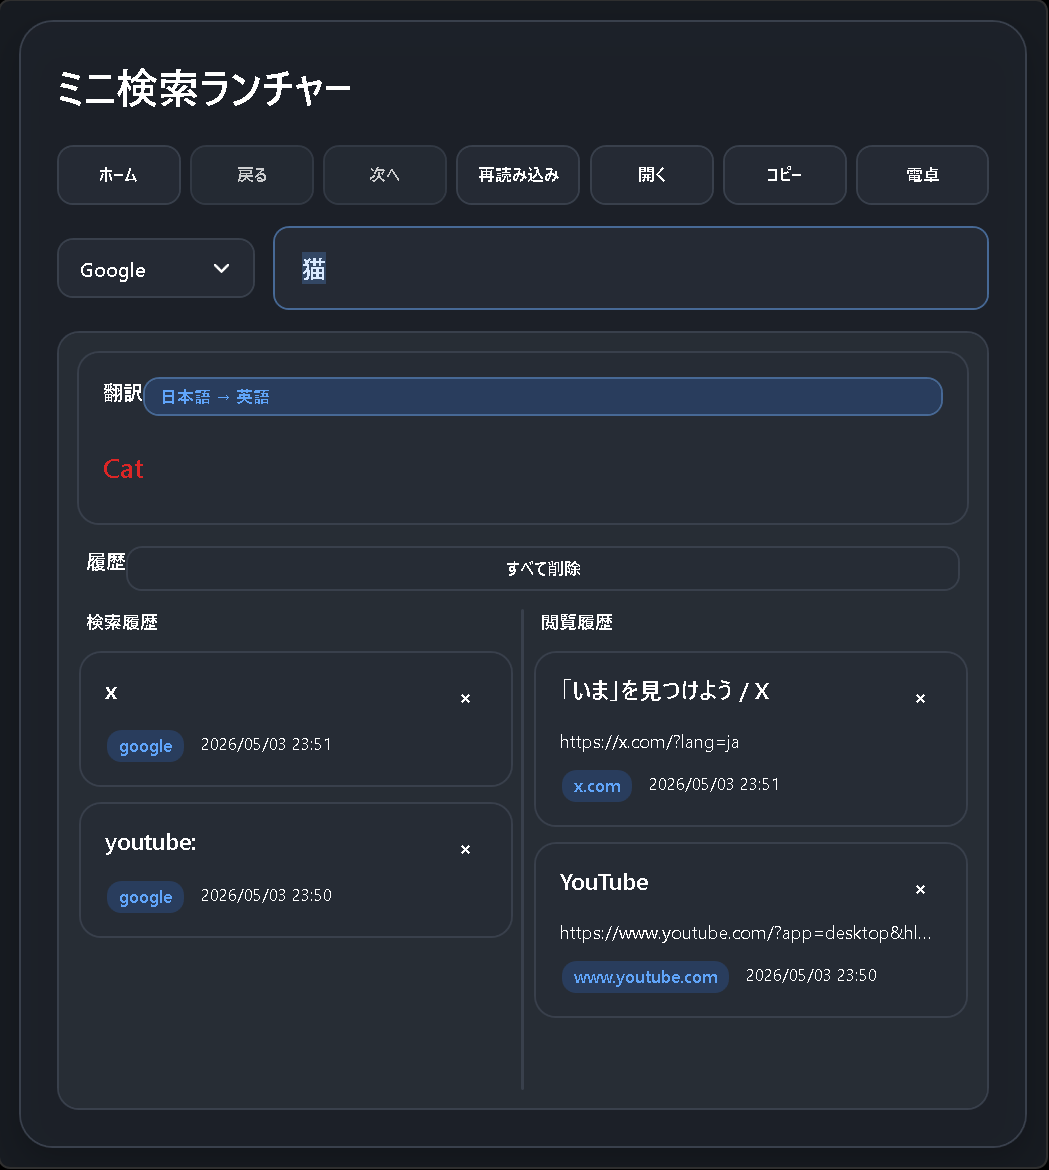Click the ホーム button
1049x1170 pixels.
click(119, 175)
